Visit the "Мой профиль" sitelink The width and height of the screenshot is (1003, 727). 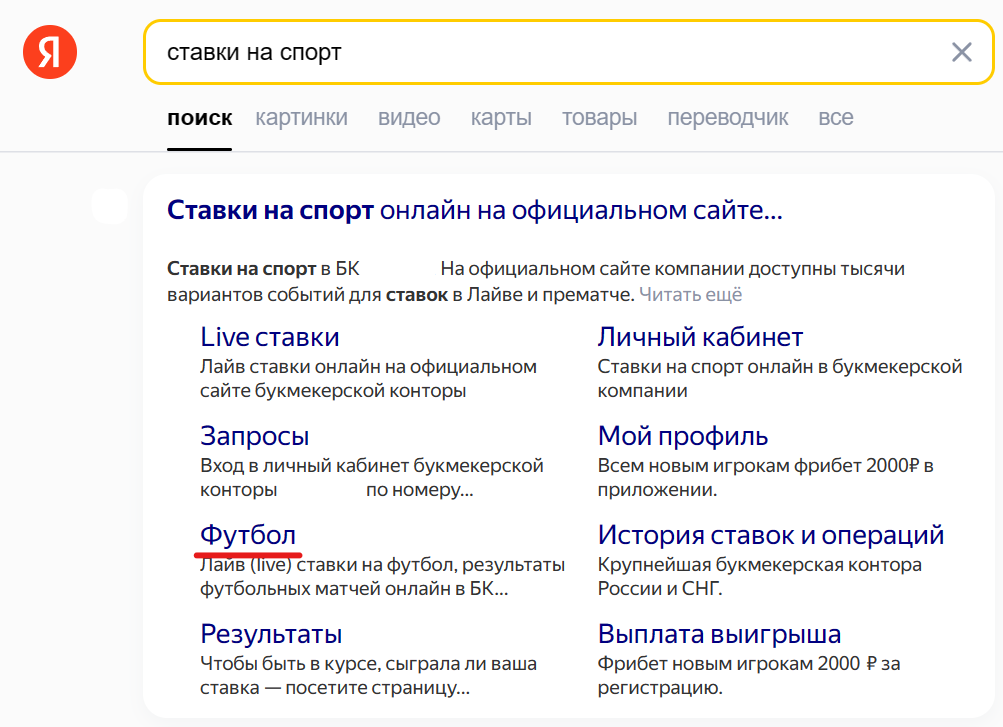click(683, 436)
